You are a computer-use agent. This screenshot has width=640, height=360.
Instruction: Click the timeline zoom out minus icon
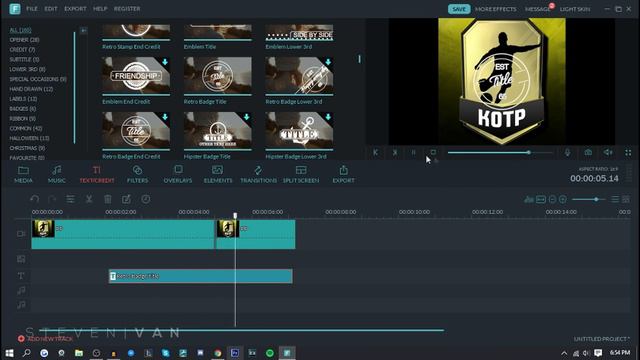point(552,199)
